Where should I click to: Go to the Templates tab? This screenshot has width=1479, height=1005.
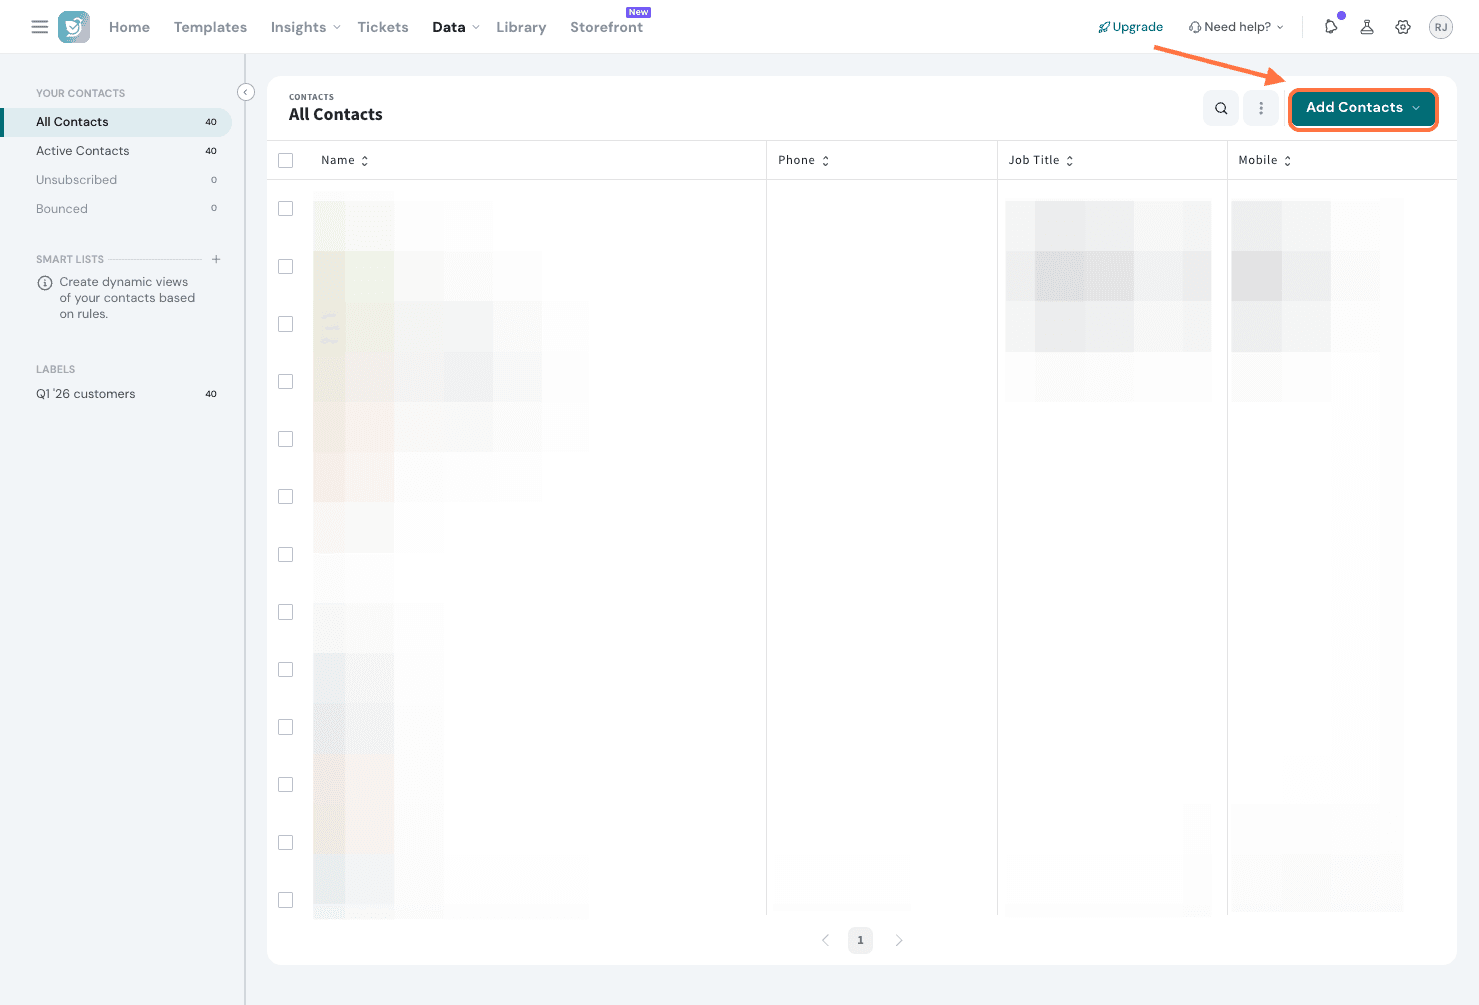(x=210, y=27)
